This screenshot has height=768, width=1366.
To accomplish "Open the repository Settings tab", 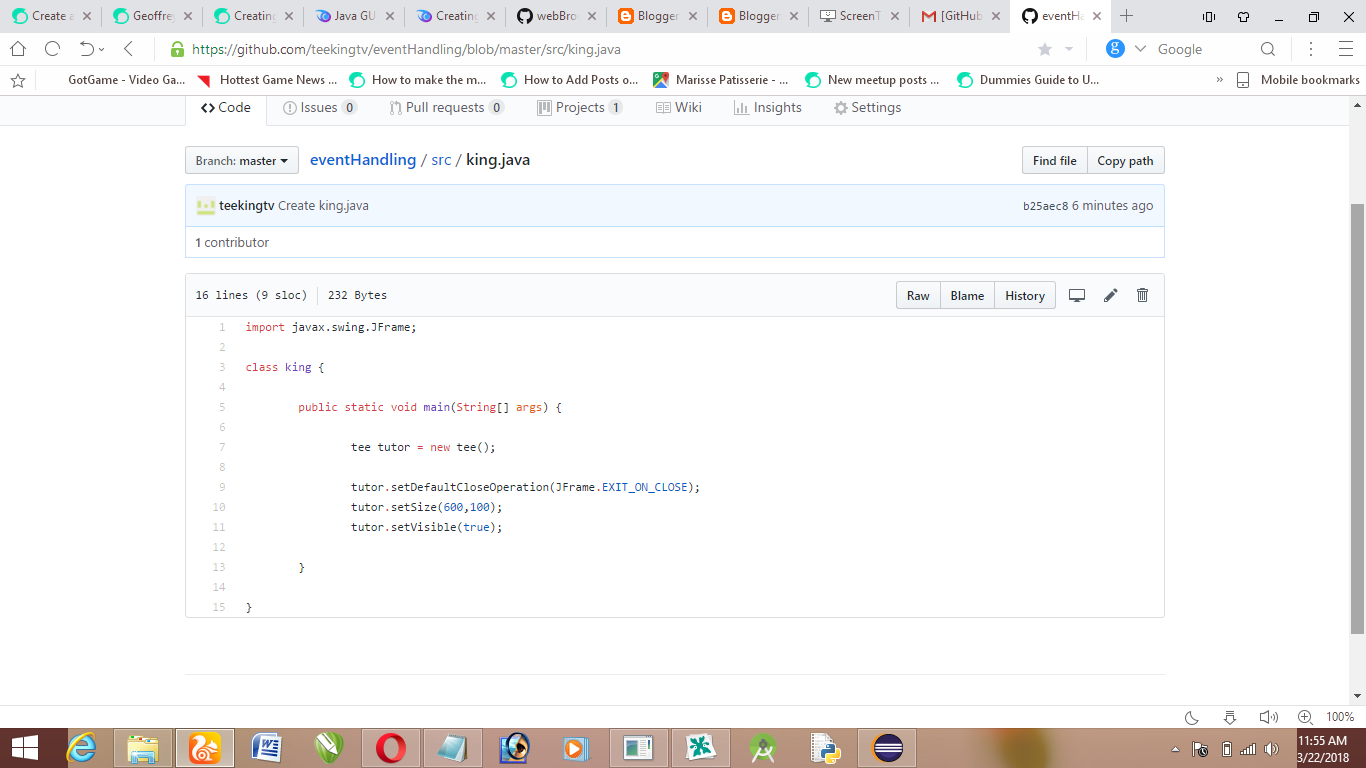I will point(867,107).
